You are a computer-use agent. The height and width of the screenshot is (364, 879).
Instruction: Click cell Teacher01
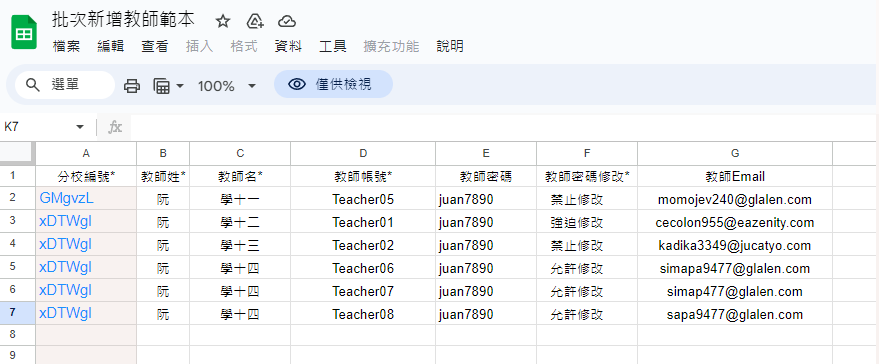point(363,223)
